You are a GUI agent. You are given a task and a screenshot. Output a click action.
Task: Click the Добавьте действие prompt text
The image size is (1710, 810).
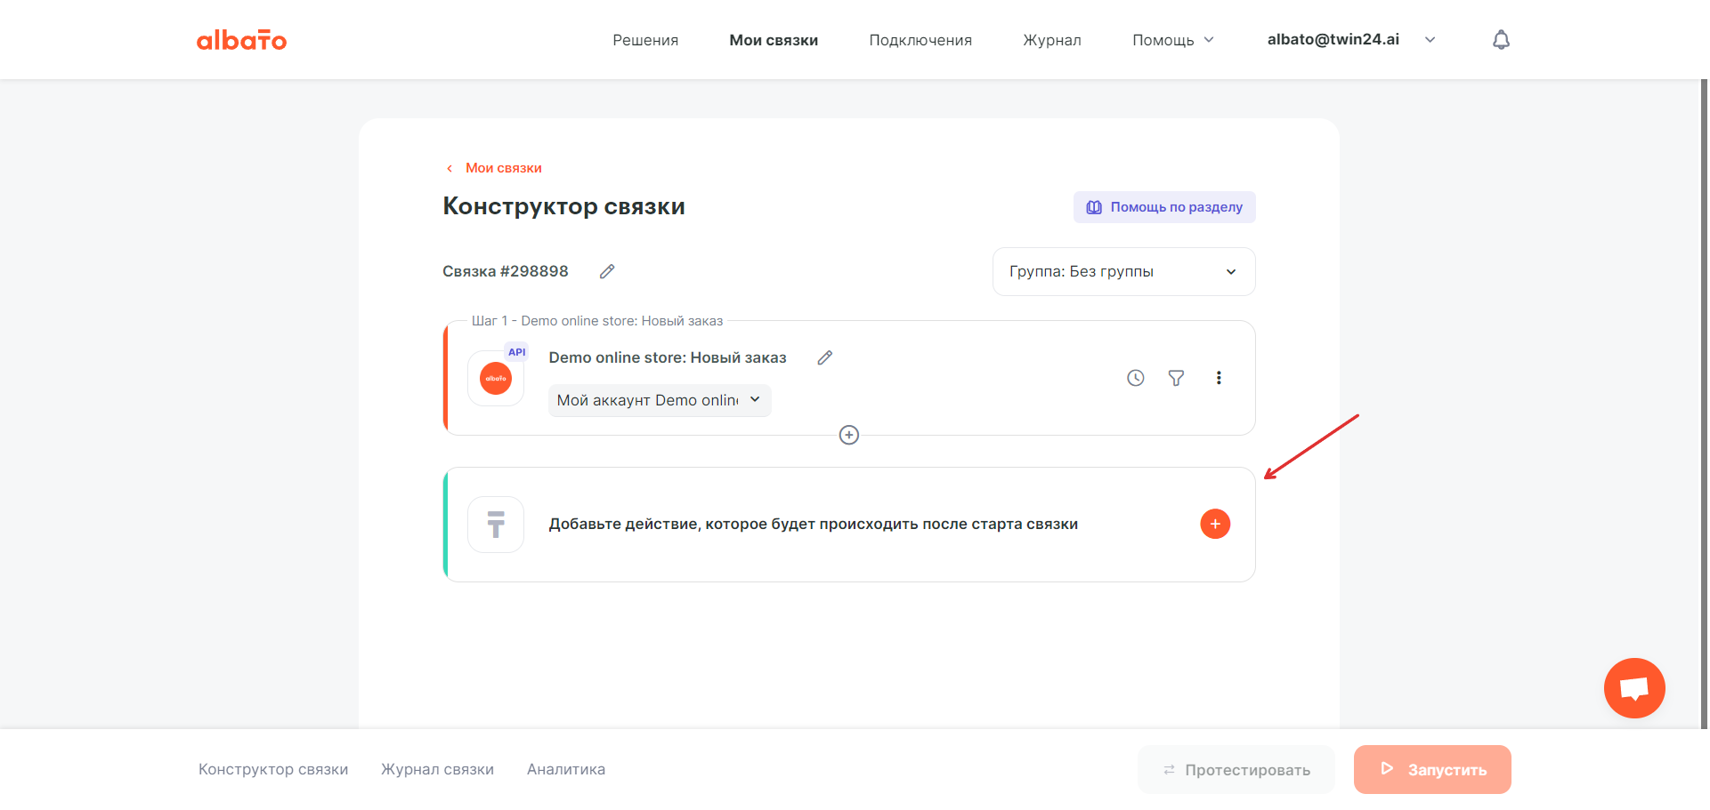pos(813,524)
